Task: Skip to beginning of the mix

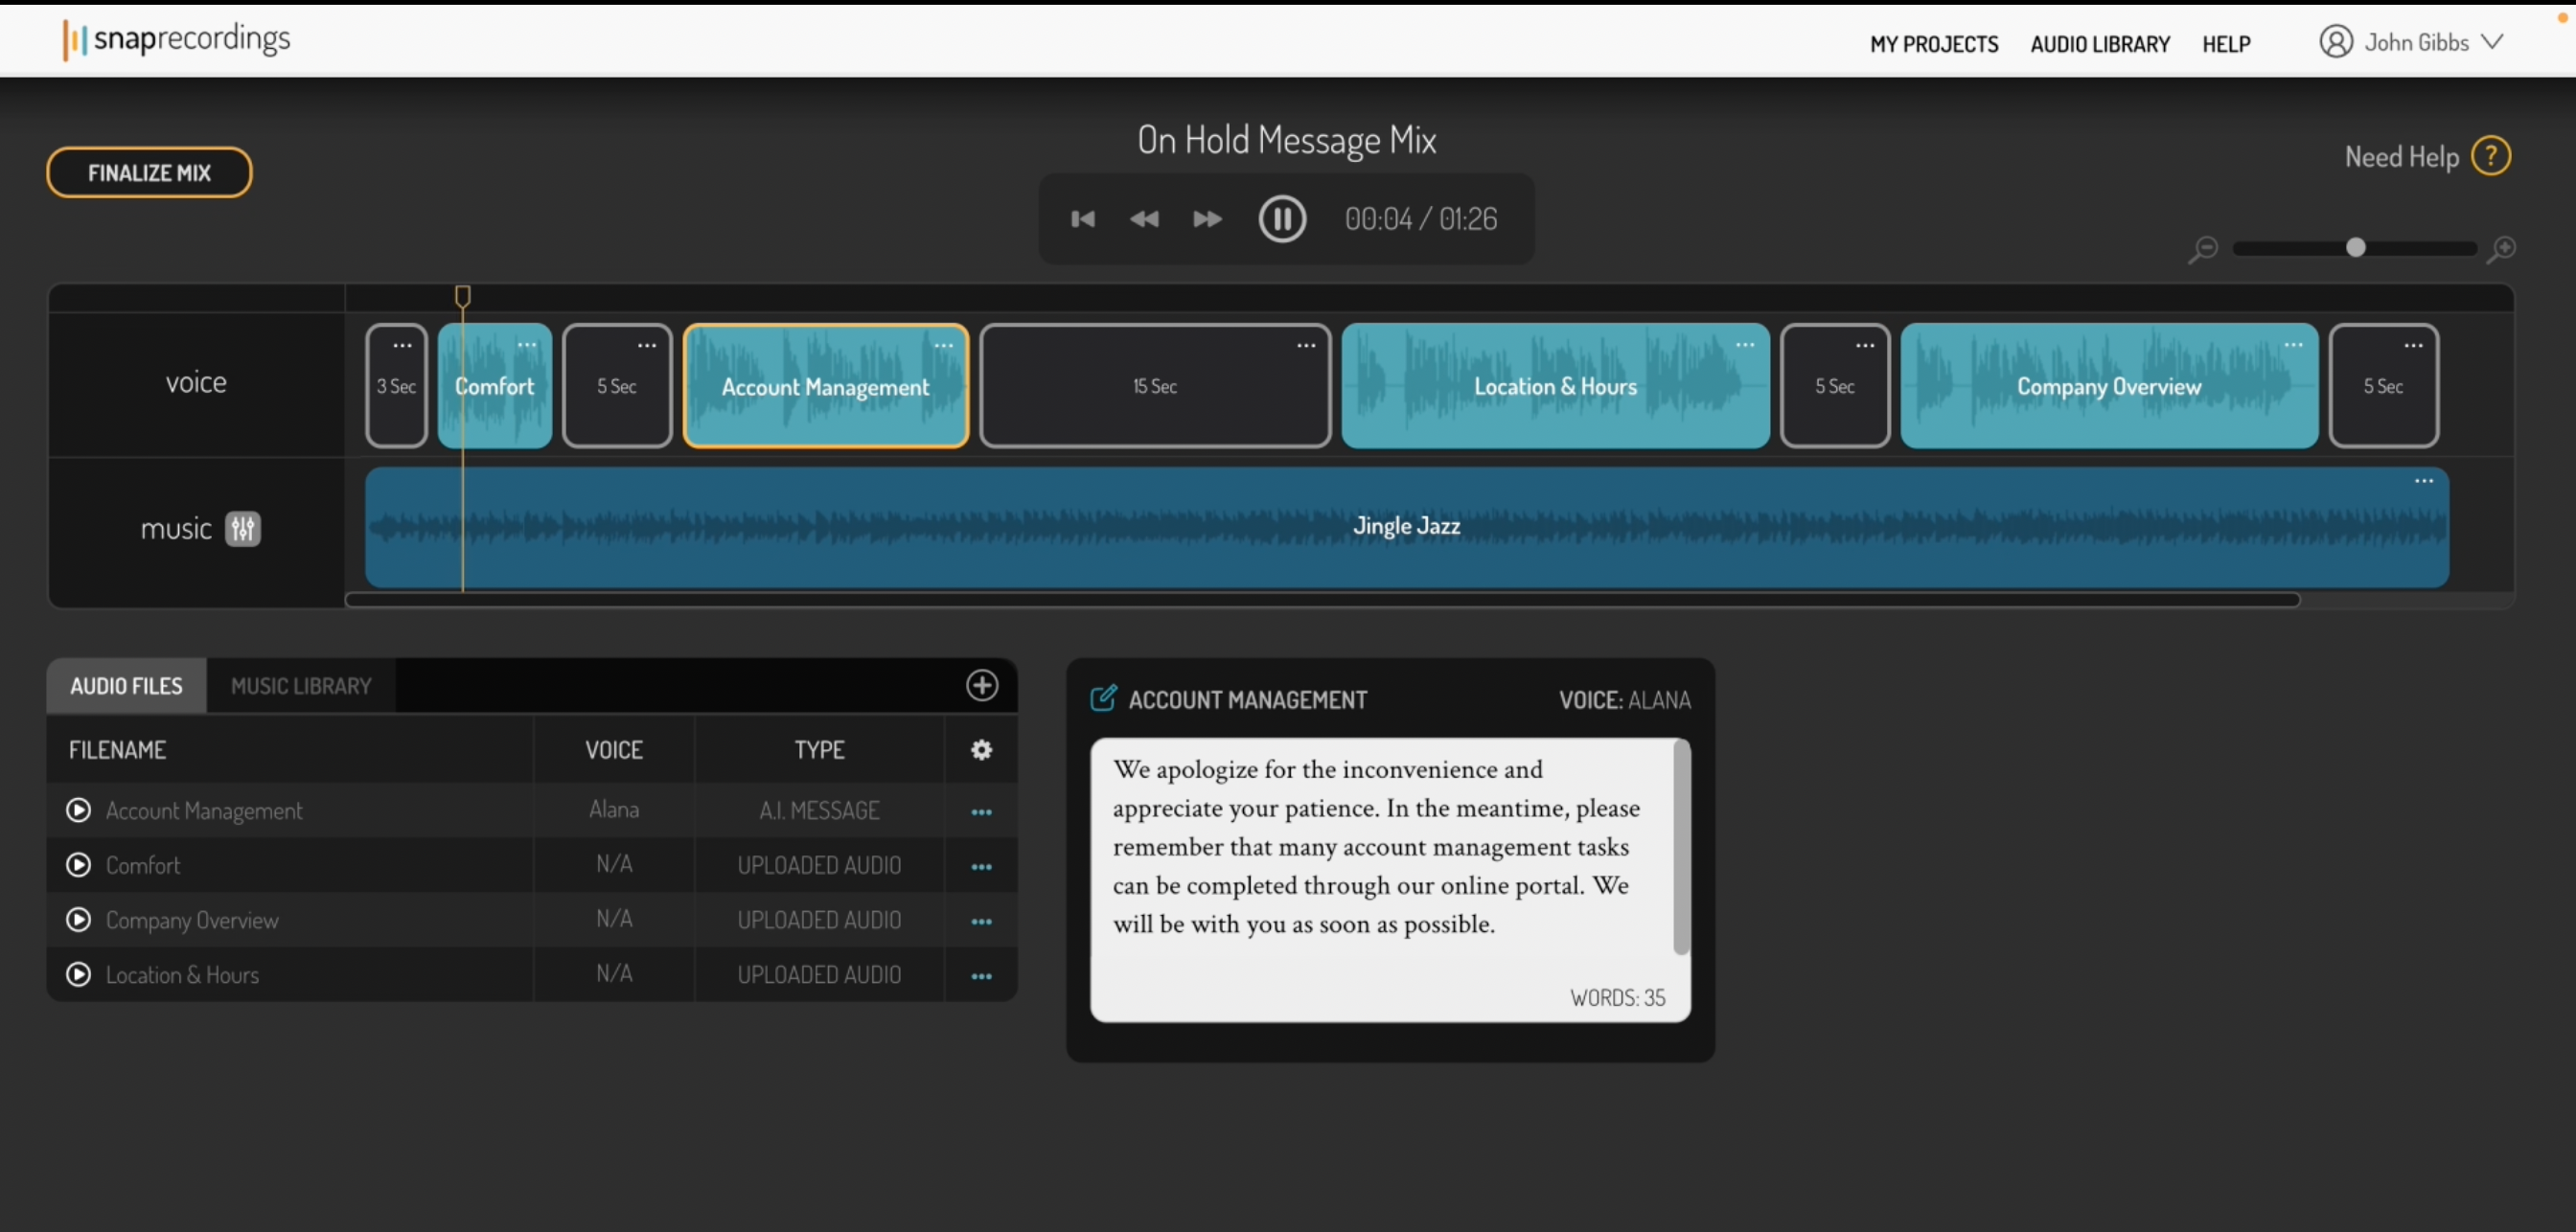Action: (x=1082, y=219)
